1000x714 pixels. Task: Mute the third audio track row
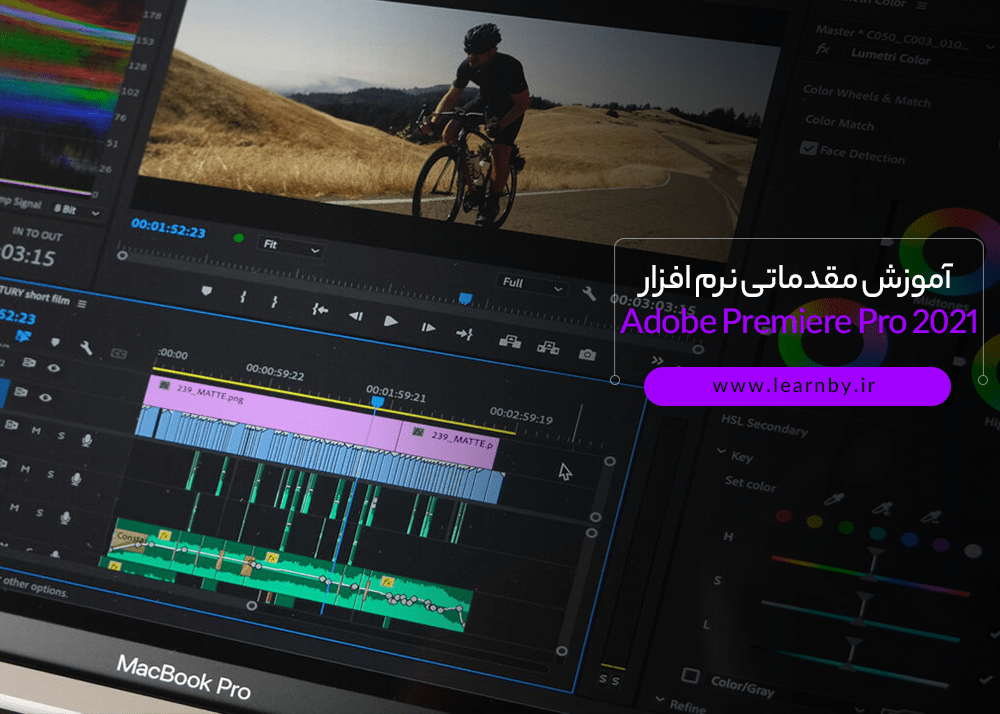point(15,507)
